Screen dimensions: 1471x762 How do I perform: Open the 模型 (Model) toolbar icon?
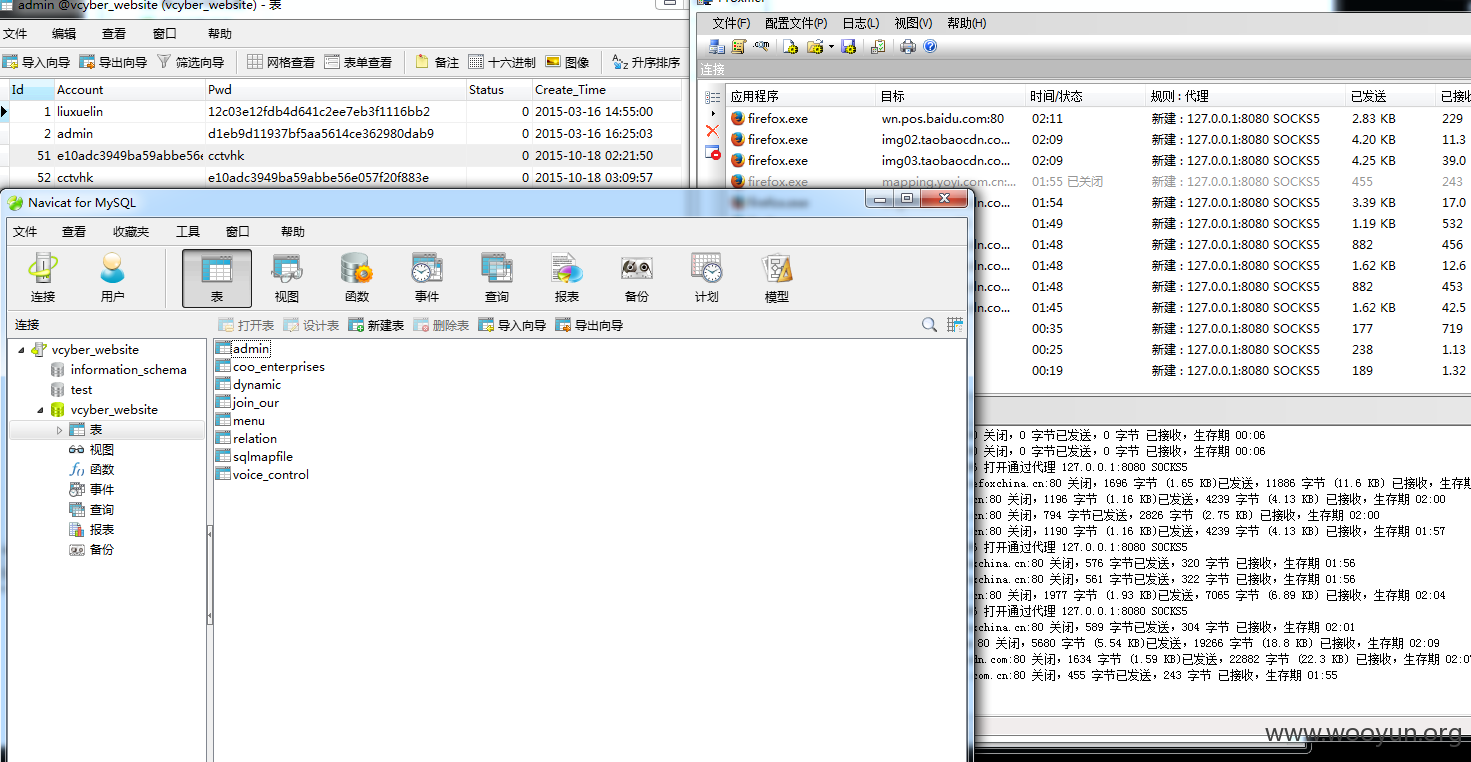pyautogui.click(x=777, y=277)
